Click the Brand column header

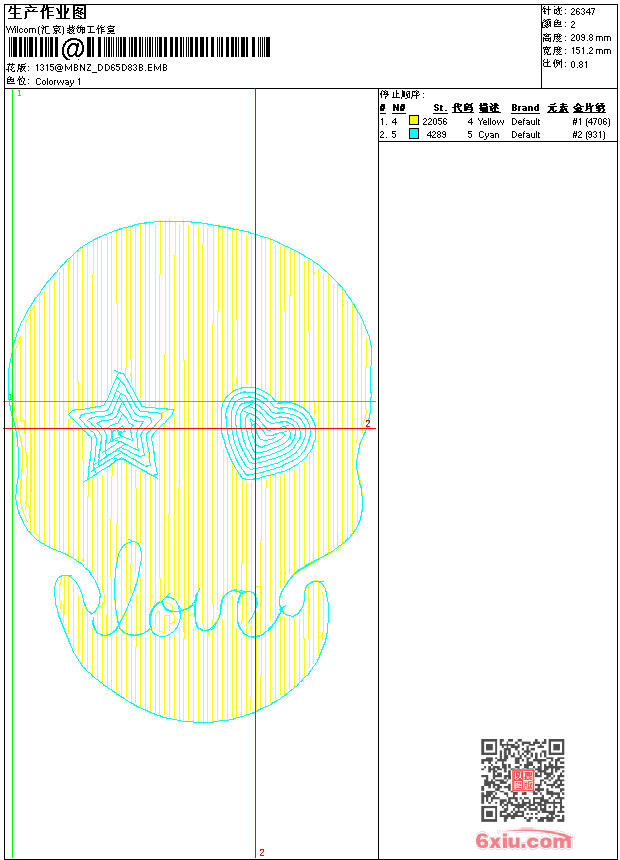tap(525, 108)
